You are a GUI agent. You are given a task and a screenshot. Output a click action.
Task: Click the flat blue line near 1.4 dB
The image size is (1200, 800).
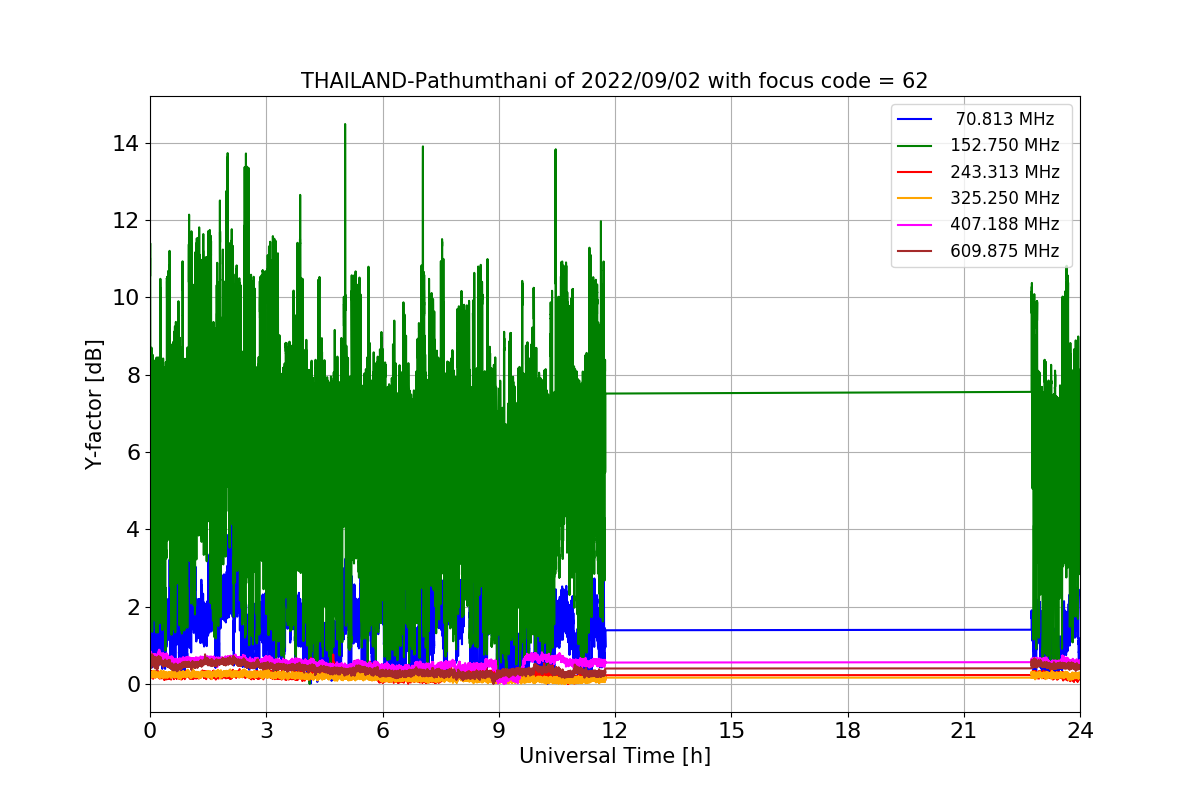[x=818, y=630]
